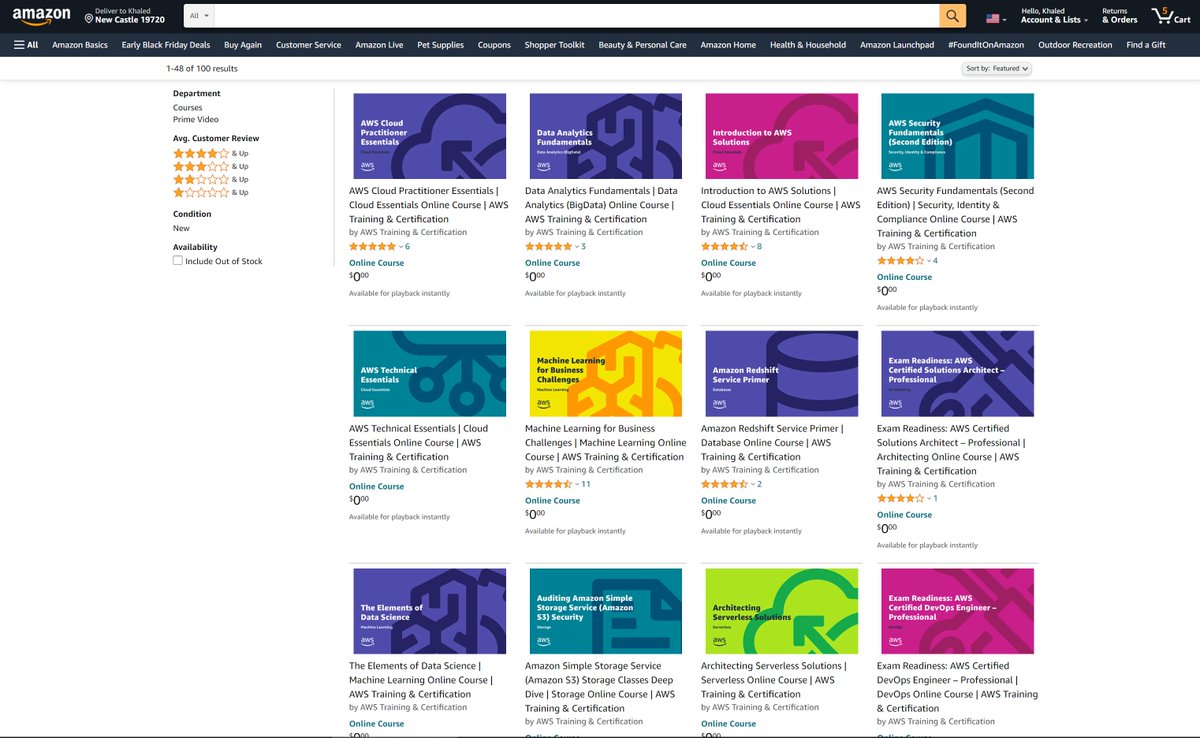
Task: Filter by 1 star & up
Action: tap(211, 192)
